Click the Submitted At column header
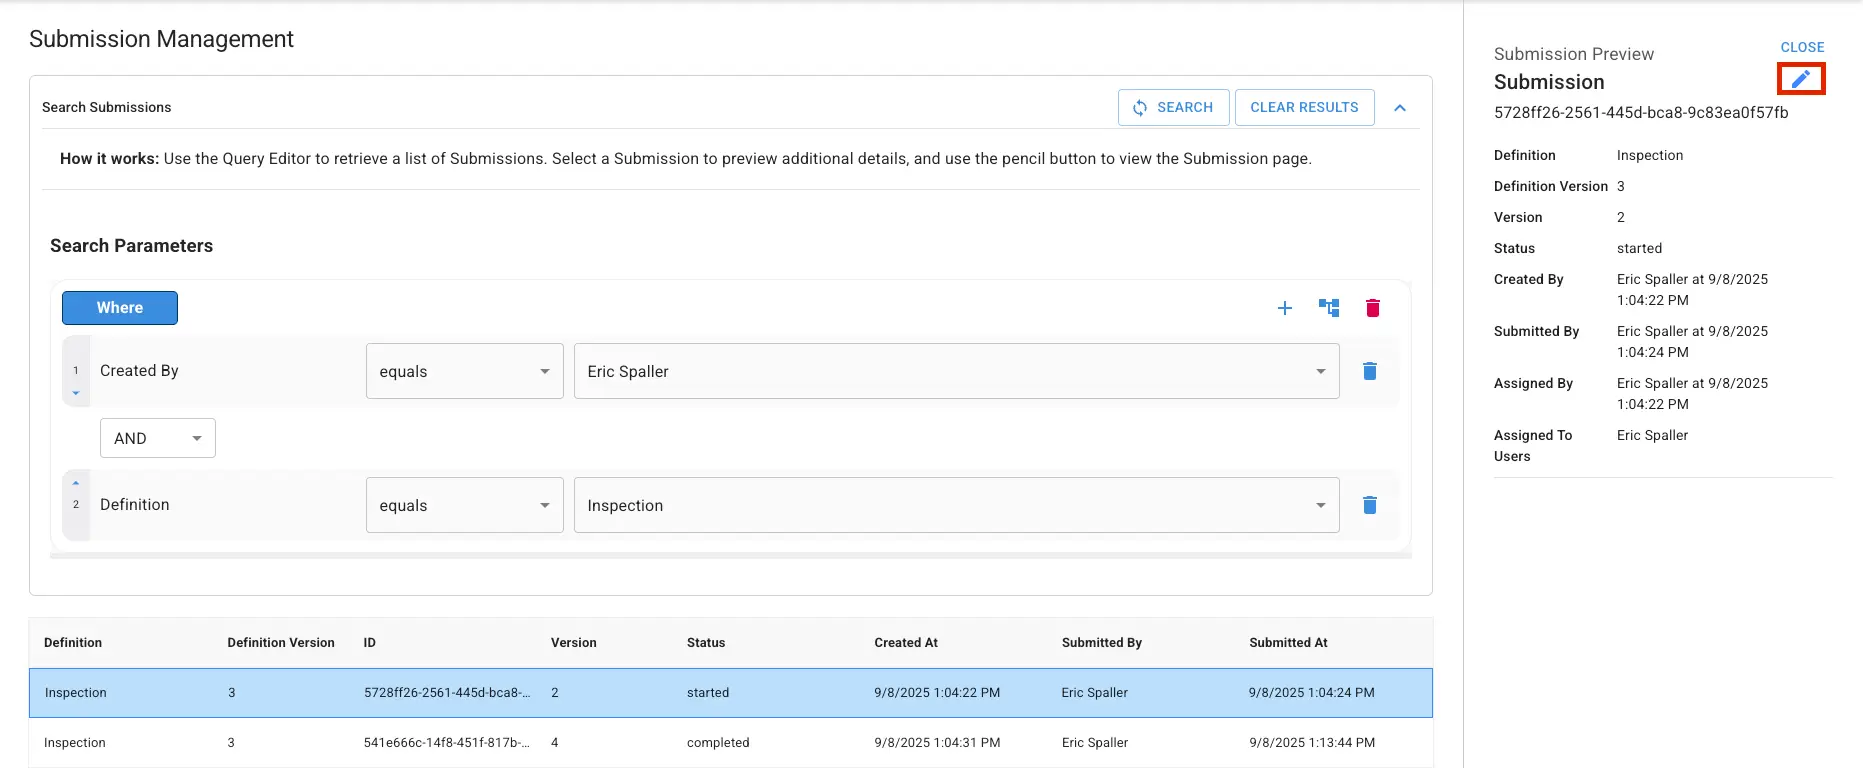 (1288, 643)
